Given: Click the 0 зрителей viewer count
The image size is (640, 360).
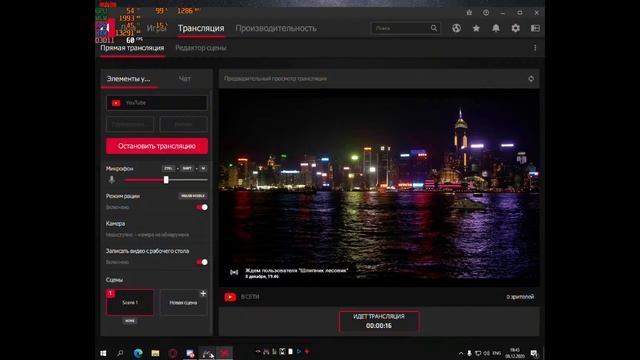Looking at the screenshot, I should pyautogui.click(x=520, y=297).
